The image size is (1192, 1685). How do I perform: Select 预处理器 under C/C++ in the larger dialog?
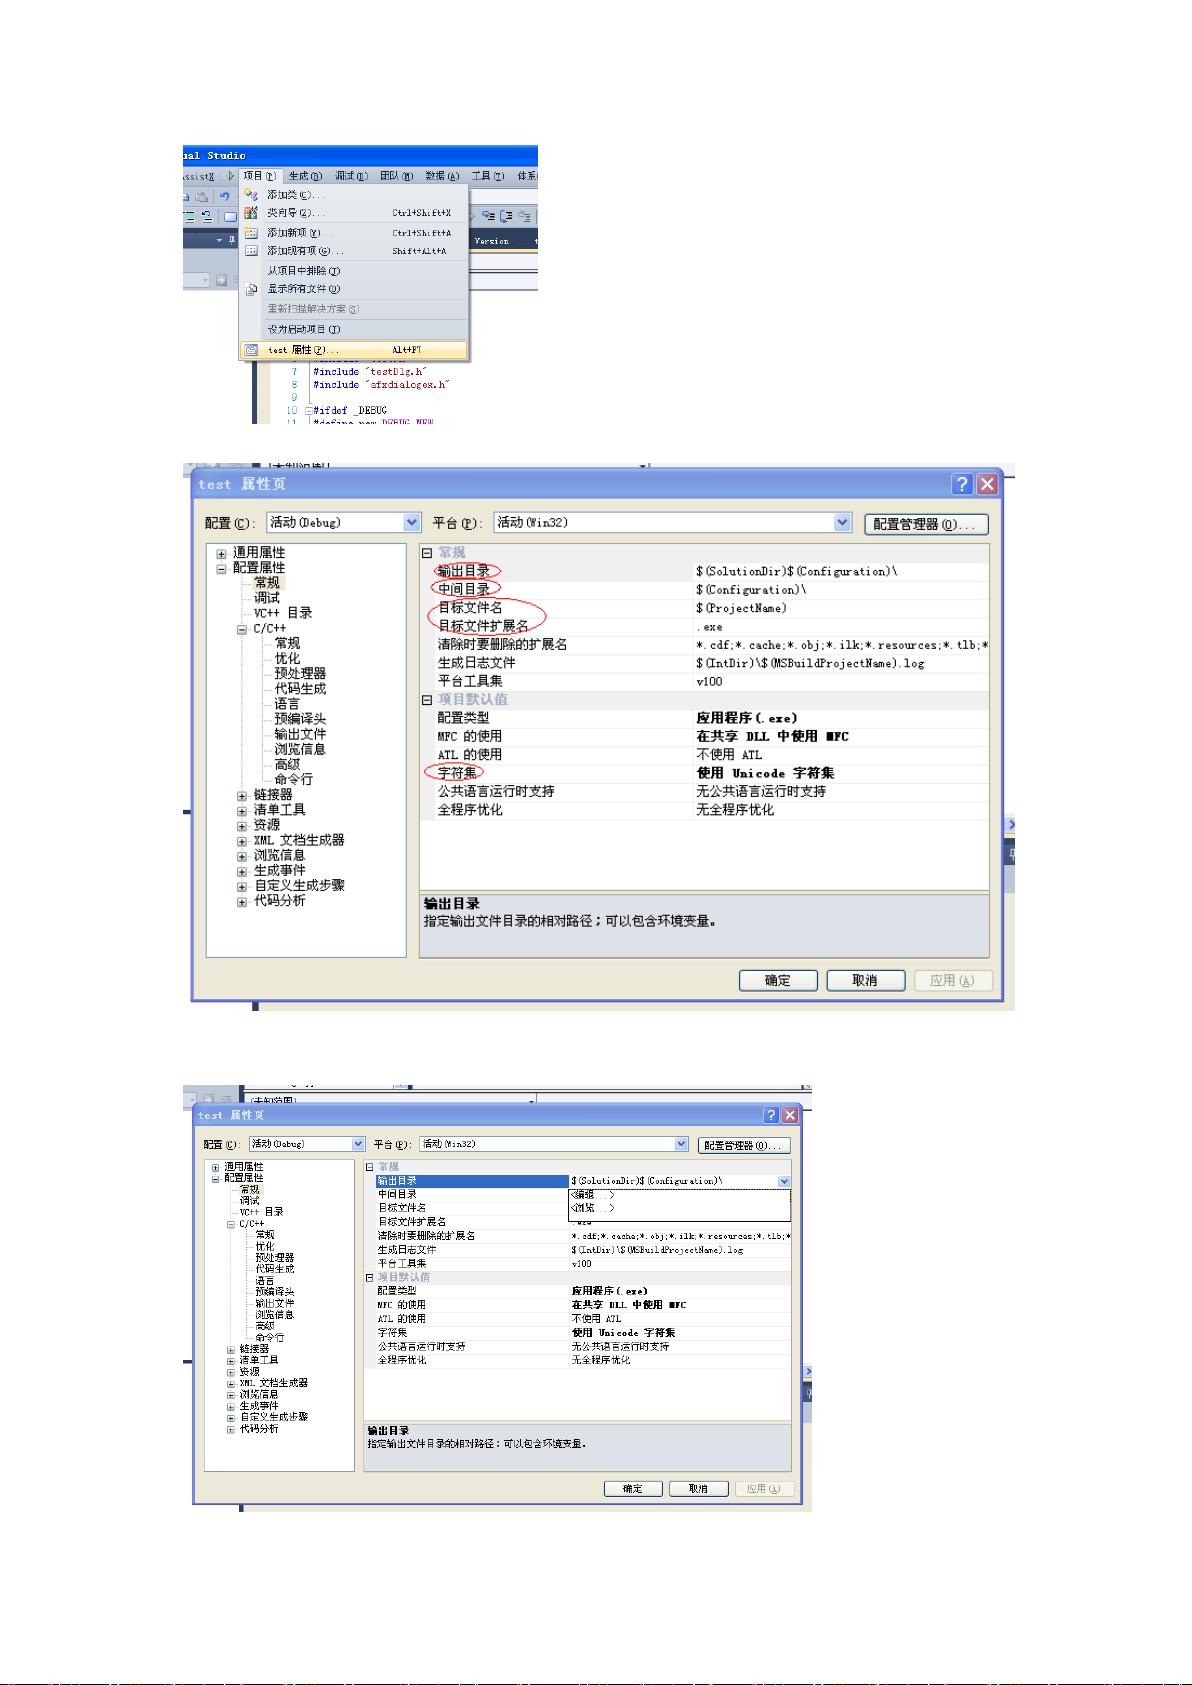pyautogui.click(x=300, y=674)
